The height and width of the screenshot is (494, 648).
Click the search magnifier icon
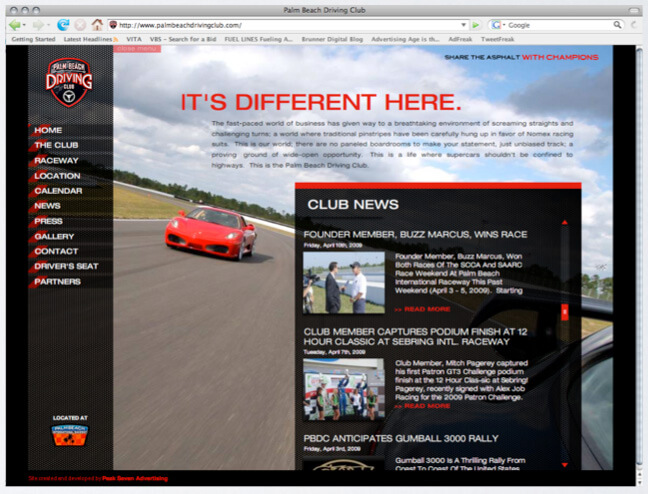pyautogui.click(x=617, y=25)
